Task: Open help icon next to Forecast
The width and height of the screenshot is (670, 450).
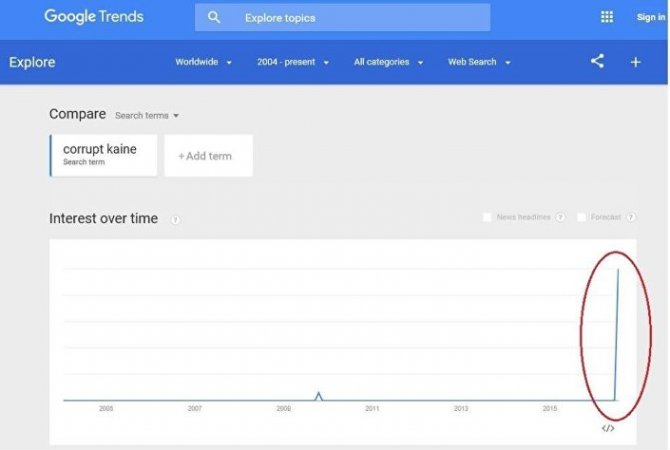Action: pos(631,217)
